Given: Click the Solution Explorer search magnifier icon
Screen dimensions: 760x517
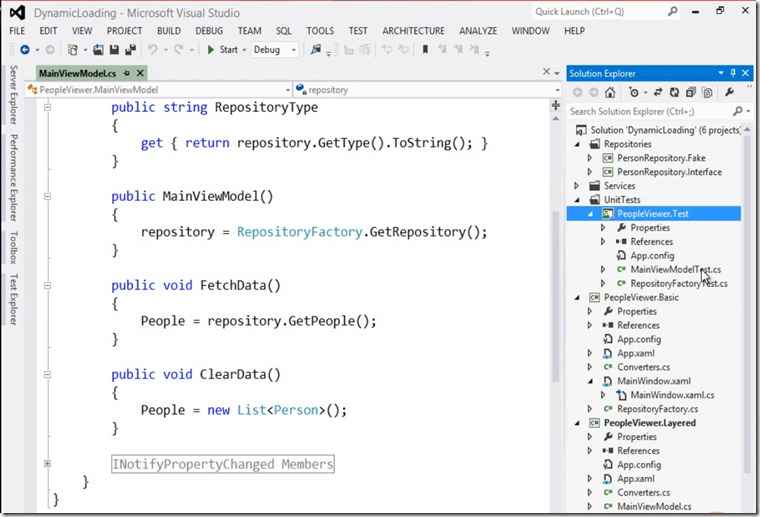Looking at the screenshot, I should 738,111.
